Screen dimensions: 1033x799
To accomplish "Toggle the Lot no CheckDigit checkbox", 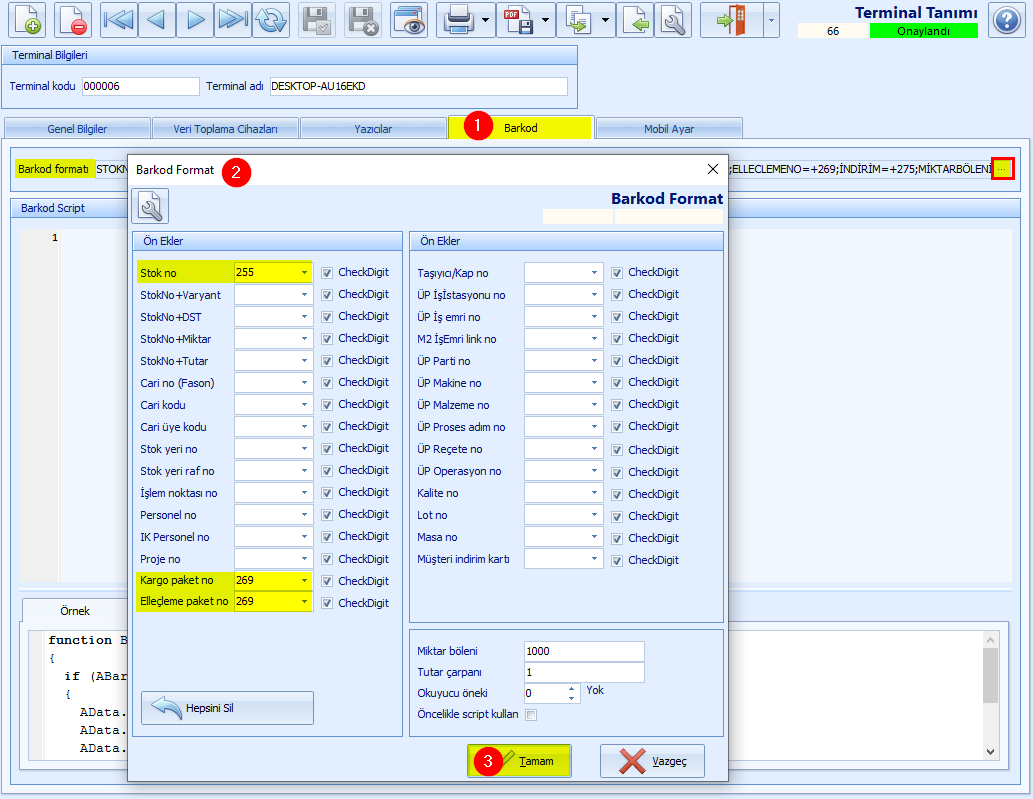I will (617, 516).
